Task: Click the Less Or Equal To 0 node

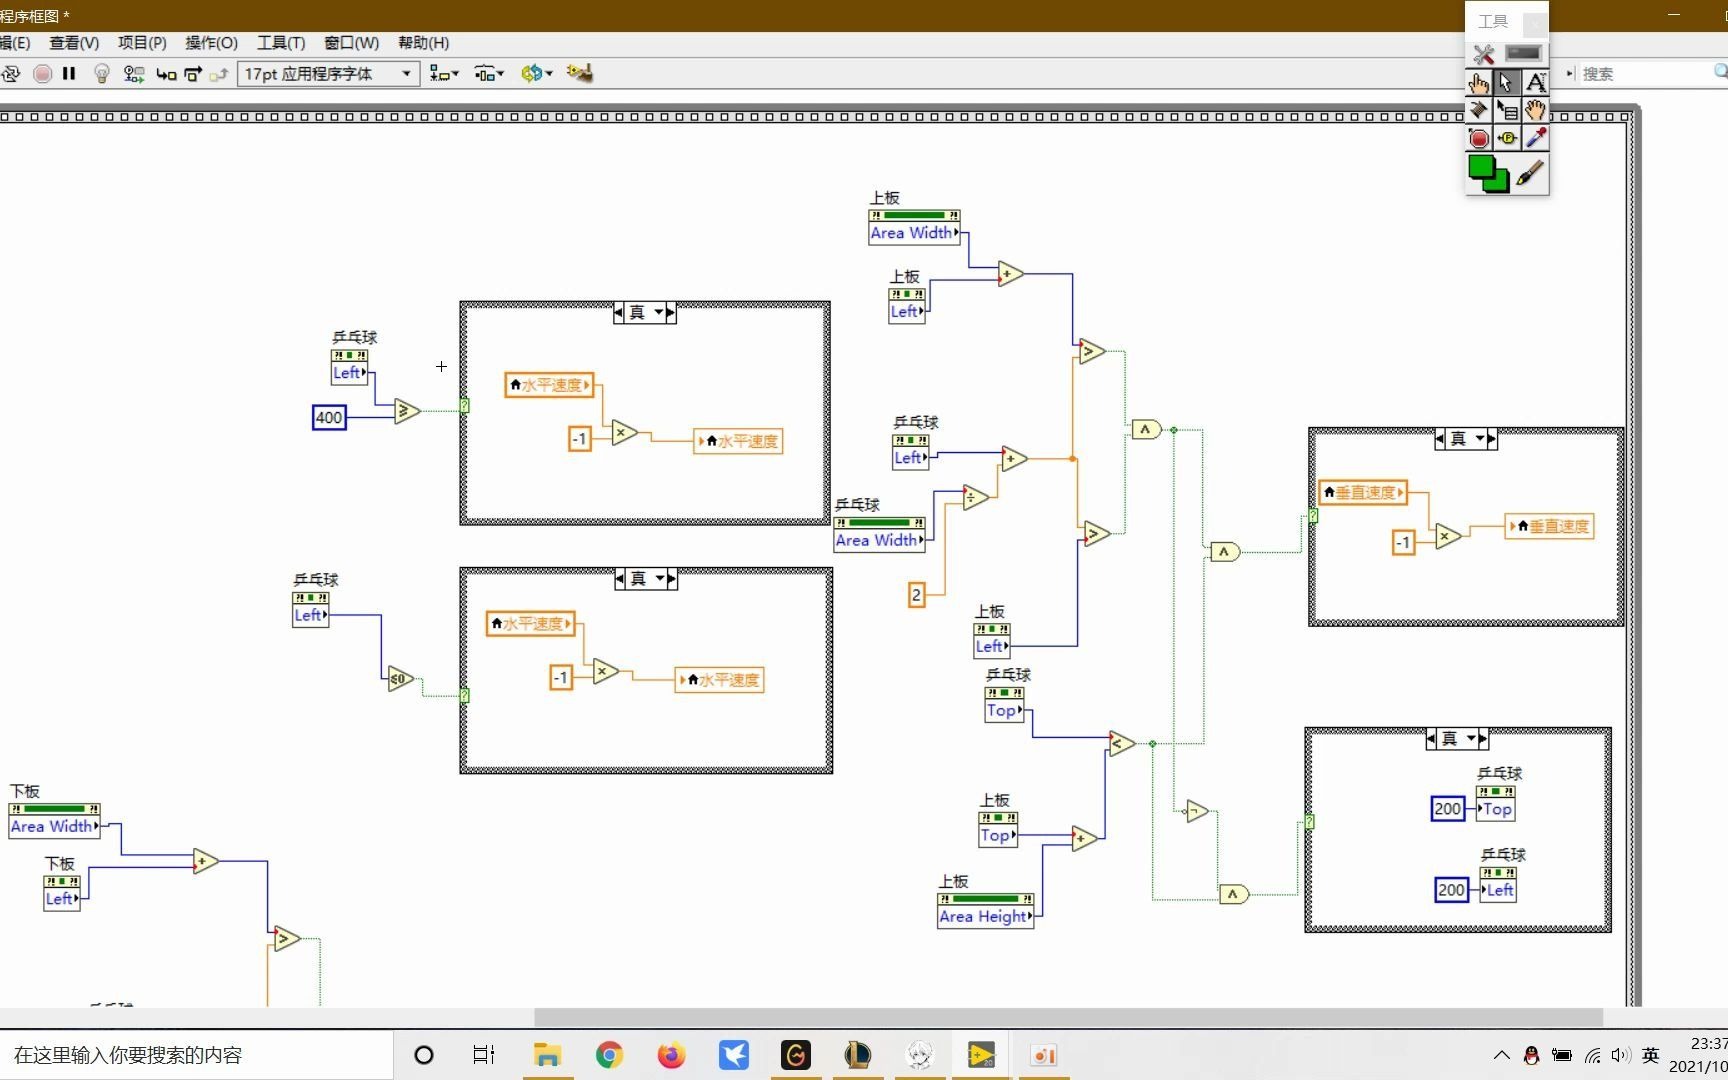Action: tap(400, 680)
